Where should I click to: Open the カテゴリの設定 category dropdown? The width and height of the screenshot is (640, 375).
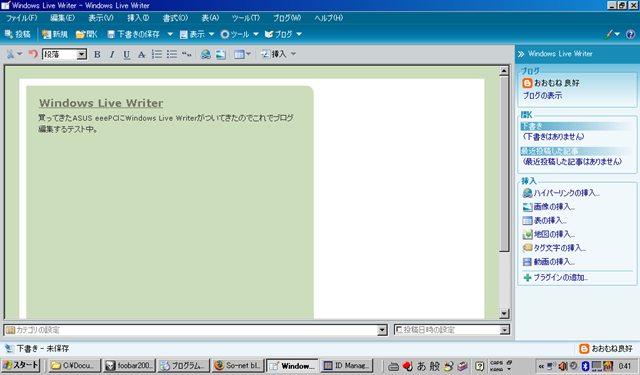click(382, 330)
